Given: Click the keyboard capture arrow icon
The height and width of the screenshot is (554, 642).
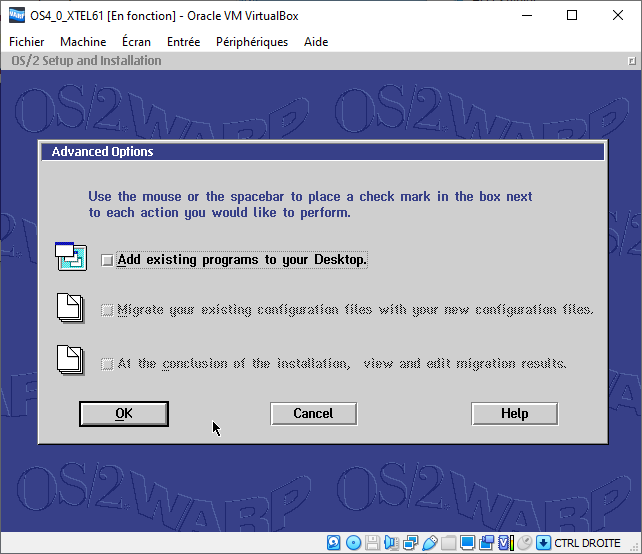Looking at the screenshot, I should point(543,543).
